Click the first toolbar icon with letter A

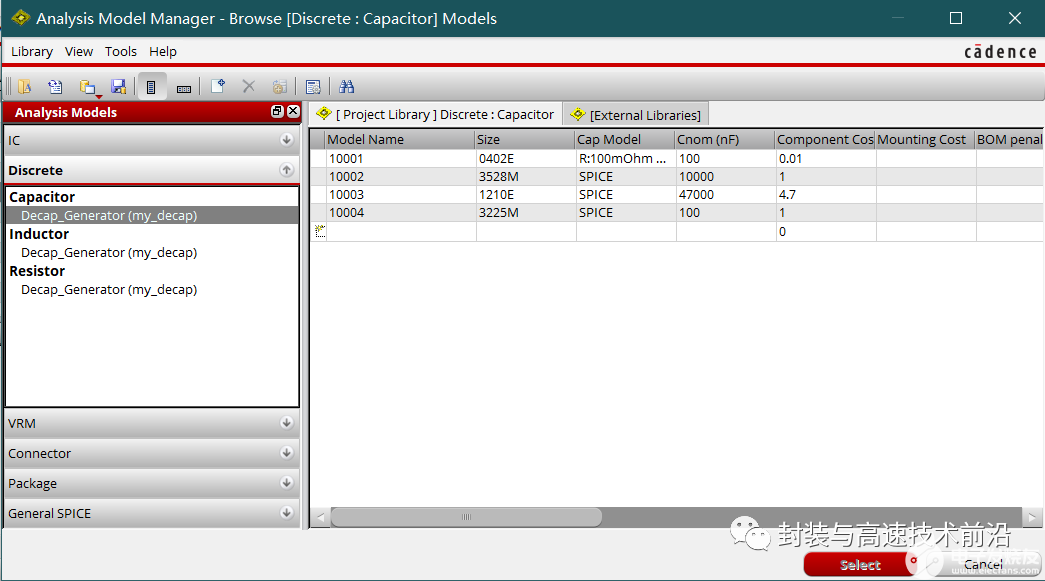24,87
